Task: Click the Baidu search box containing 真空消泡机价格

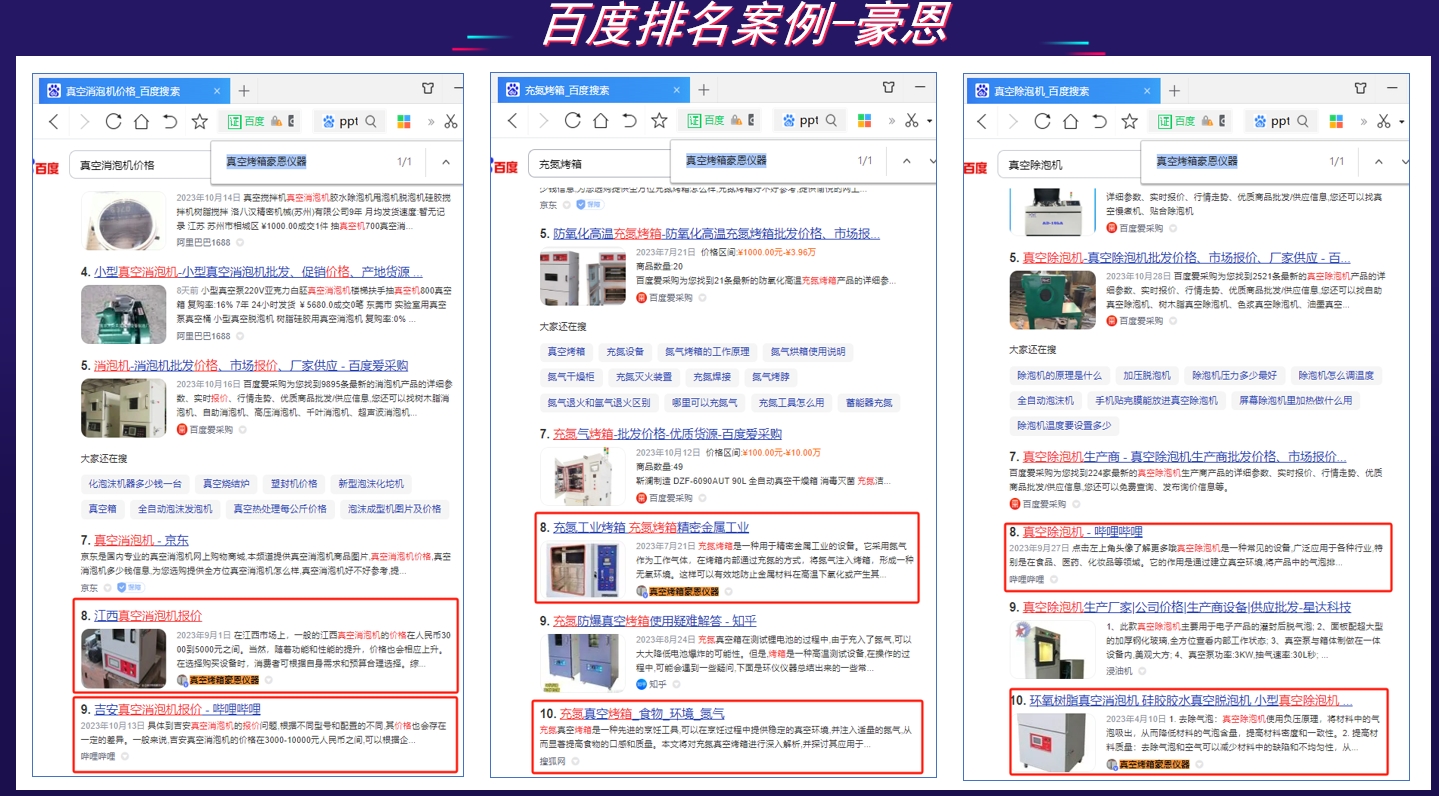Action: tap(138, 164)
